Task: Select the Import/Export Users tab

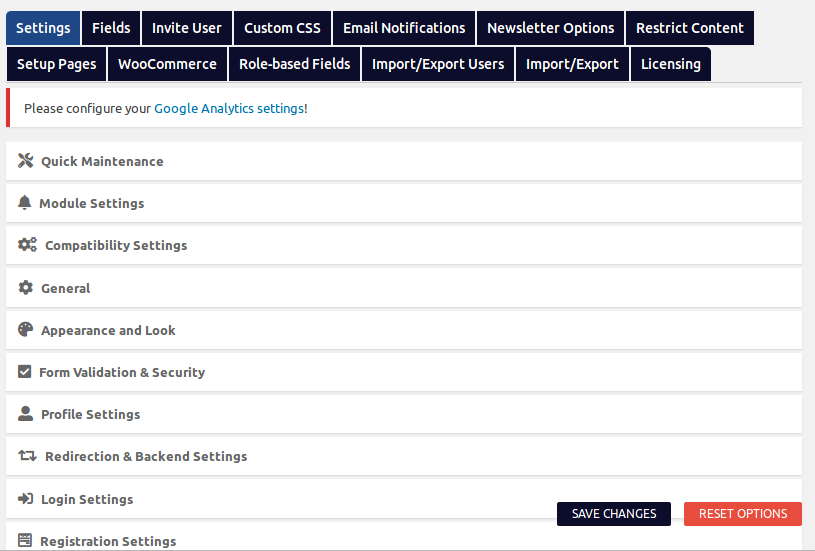Action: (x=438, y=64)
